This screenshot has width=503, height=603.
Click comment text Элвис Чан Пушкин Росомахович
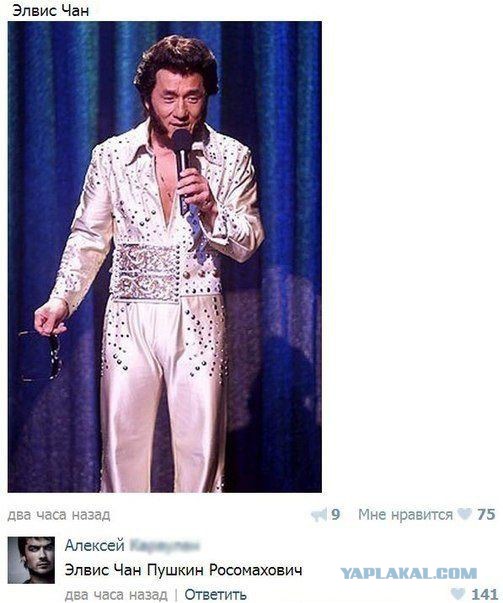click(x=183, y=570)
